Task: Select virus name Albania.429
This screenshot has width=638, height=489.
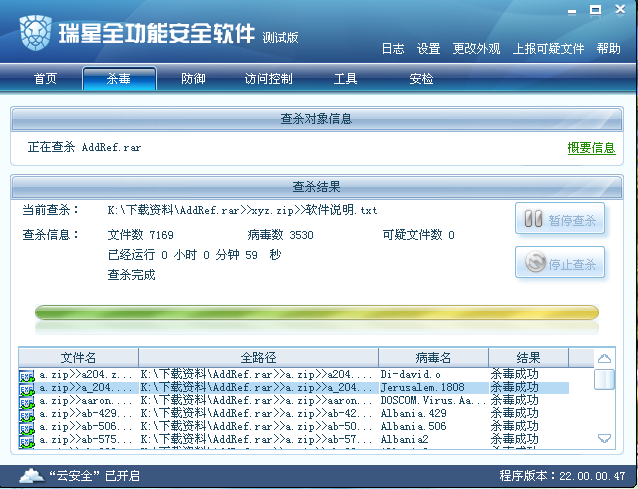Action: pyautogui.click(x=413, y=414)
